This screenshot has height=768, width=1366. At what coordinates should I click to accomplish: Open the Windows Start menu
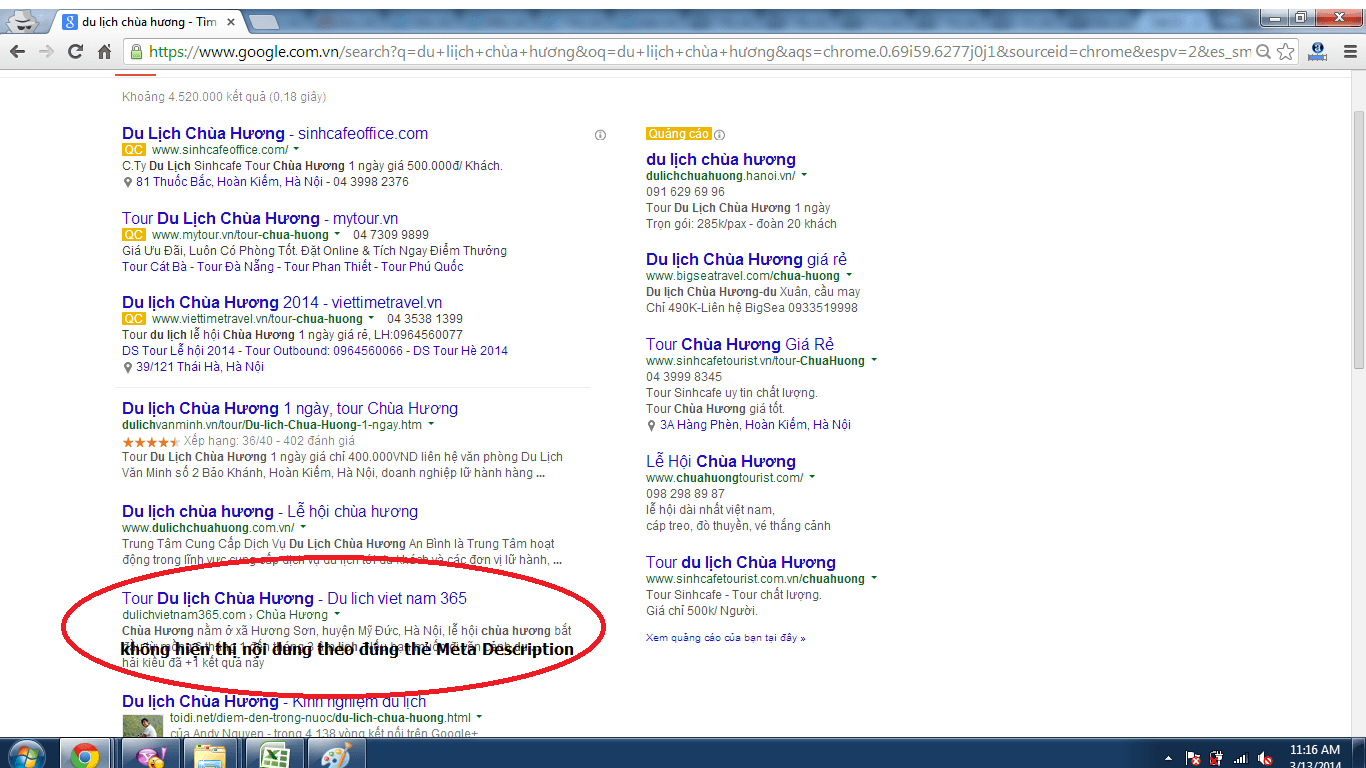tap(26, 755)
